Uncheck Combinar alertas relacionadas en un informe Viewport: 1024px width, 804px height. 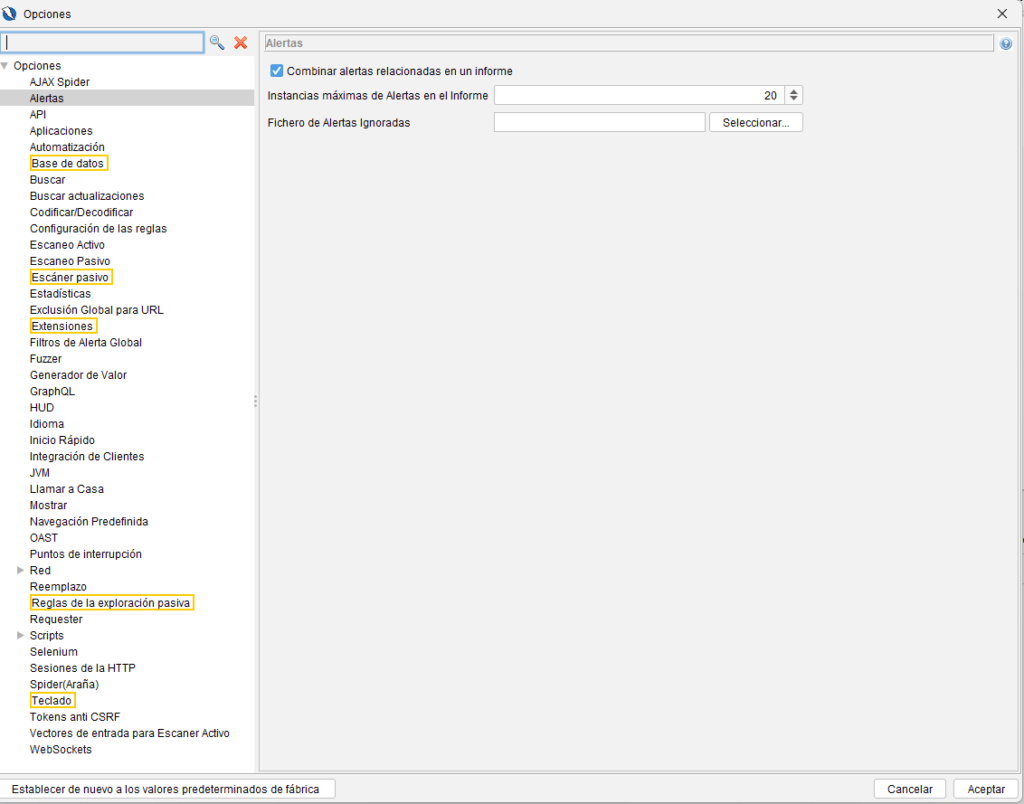(277, 71)
